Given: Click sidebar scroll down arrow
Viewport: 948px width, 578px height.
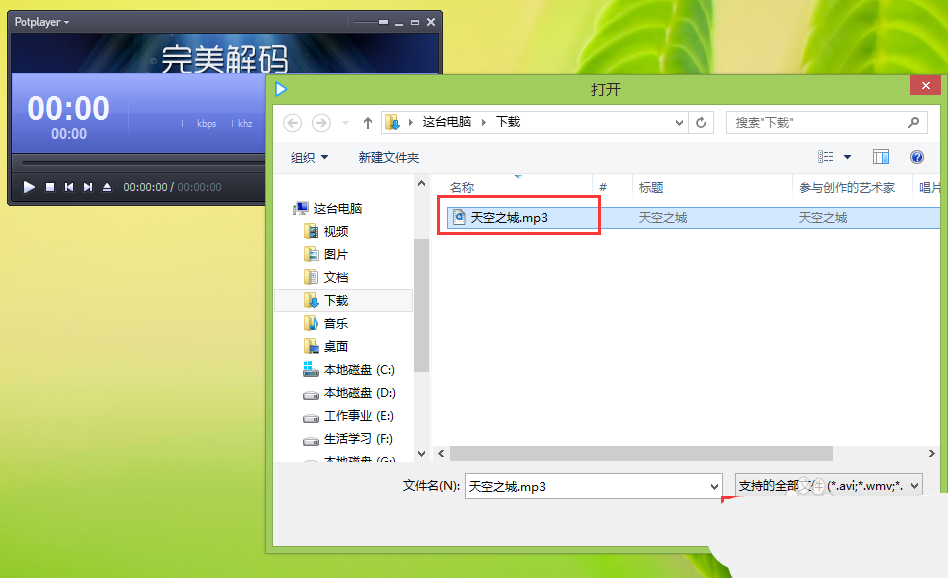Looking at the screenshot, I should coord(421,453).
